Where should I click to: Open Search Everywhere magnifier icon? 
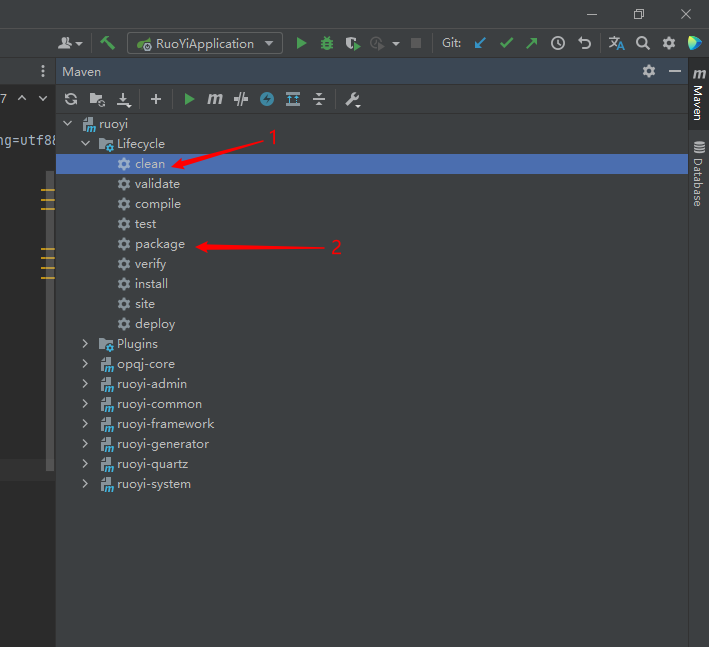point(643,43)
